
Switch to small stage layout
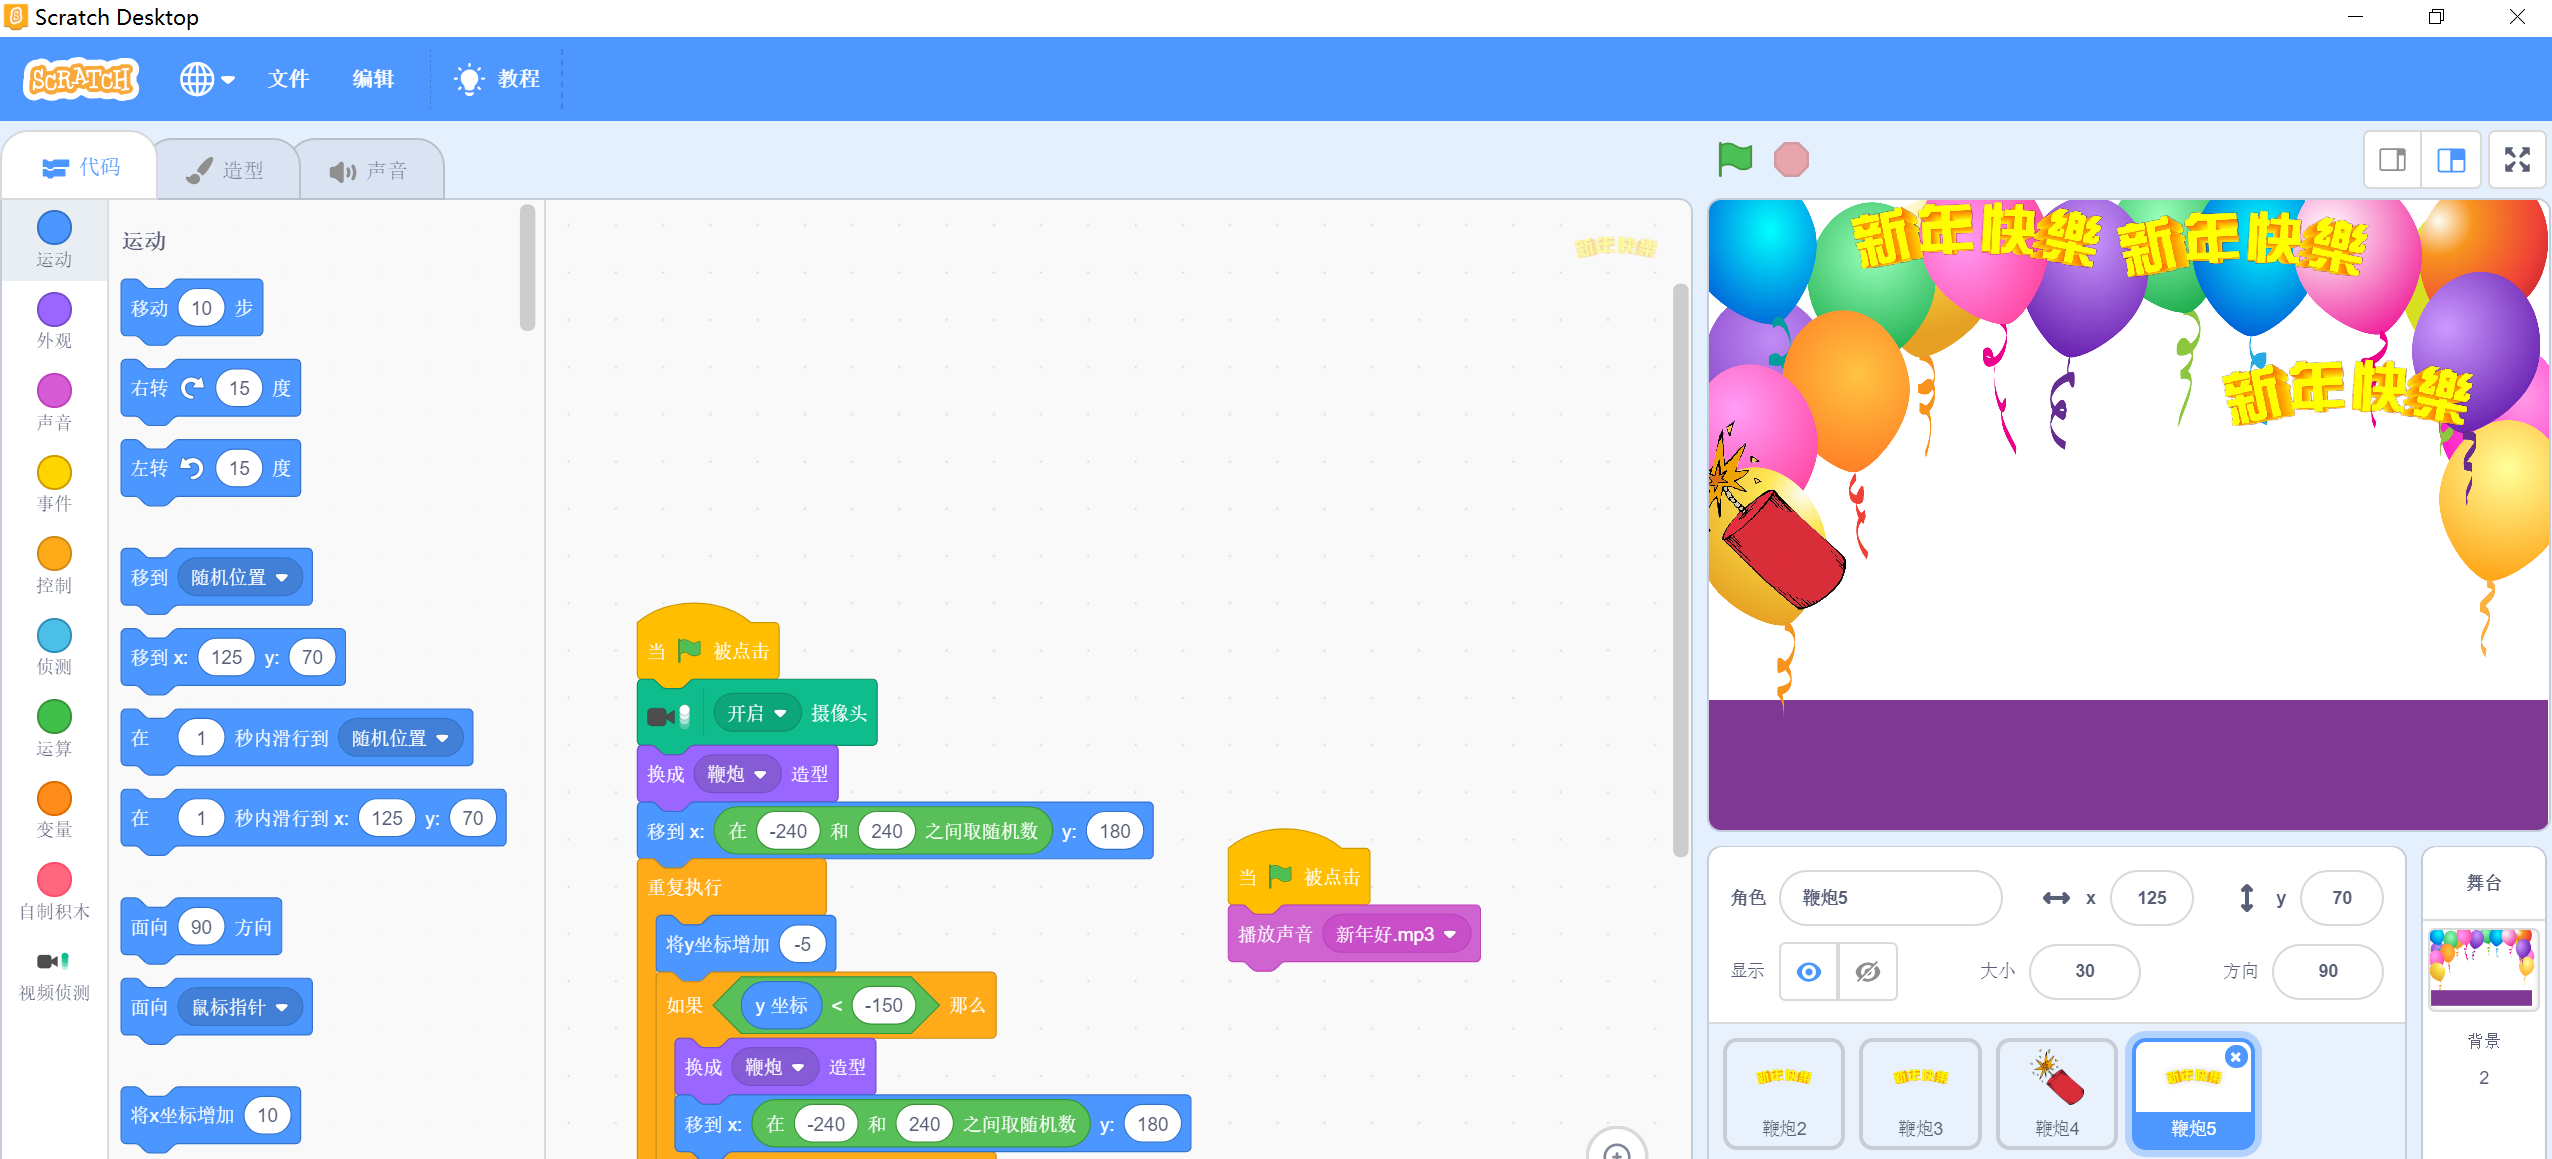2392,160
